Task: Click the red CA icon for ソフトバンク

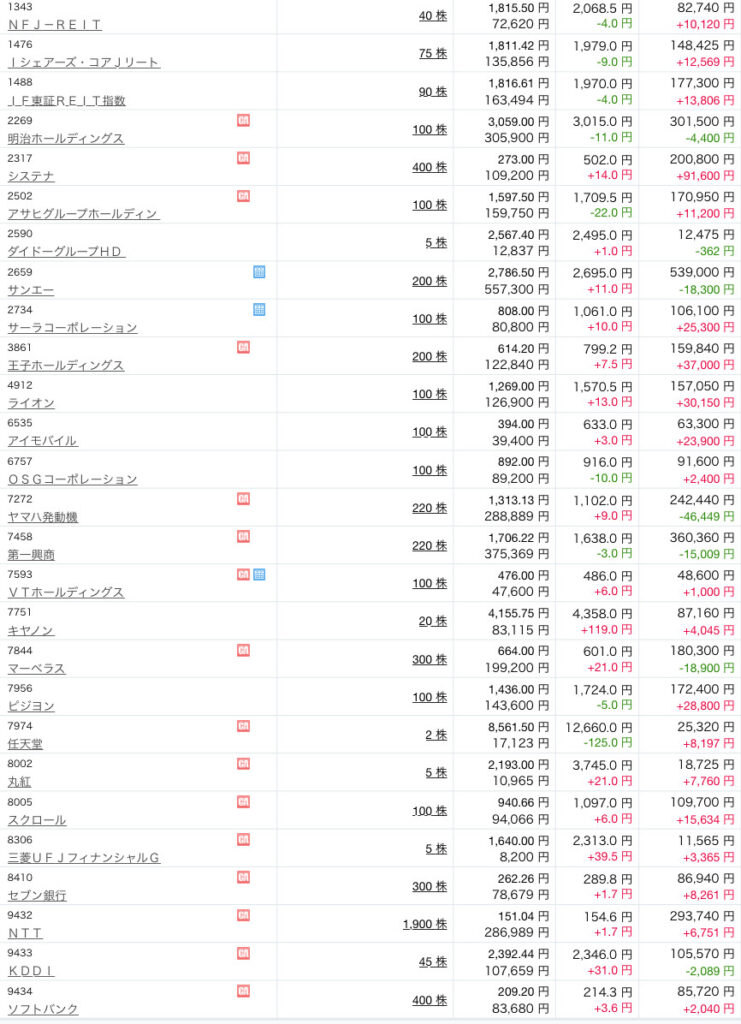Action: tap(243, 991)
